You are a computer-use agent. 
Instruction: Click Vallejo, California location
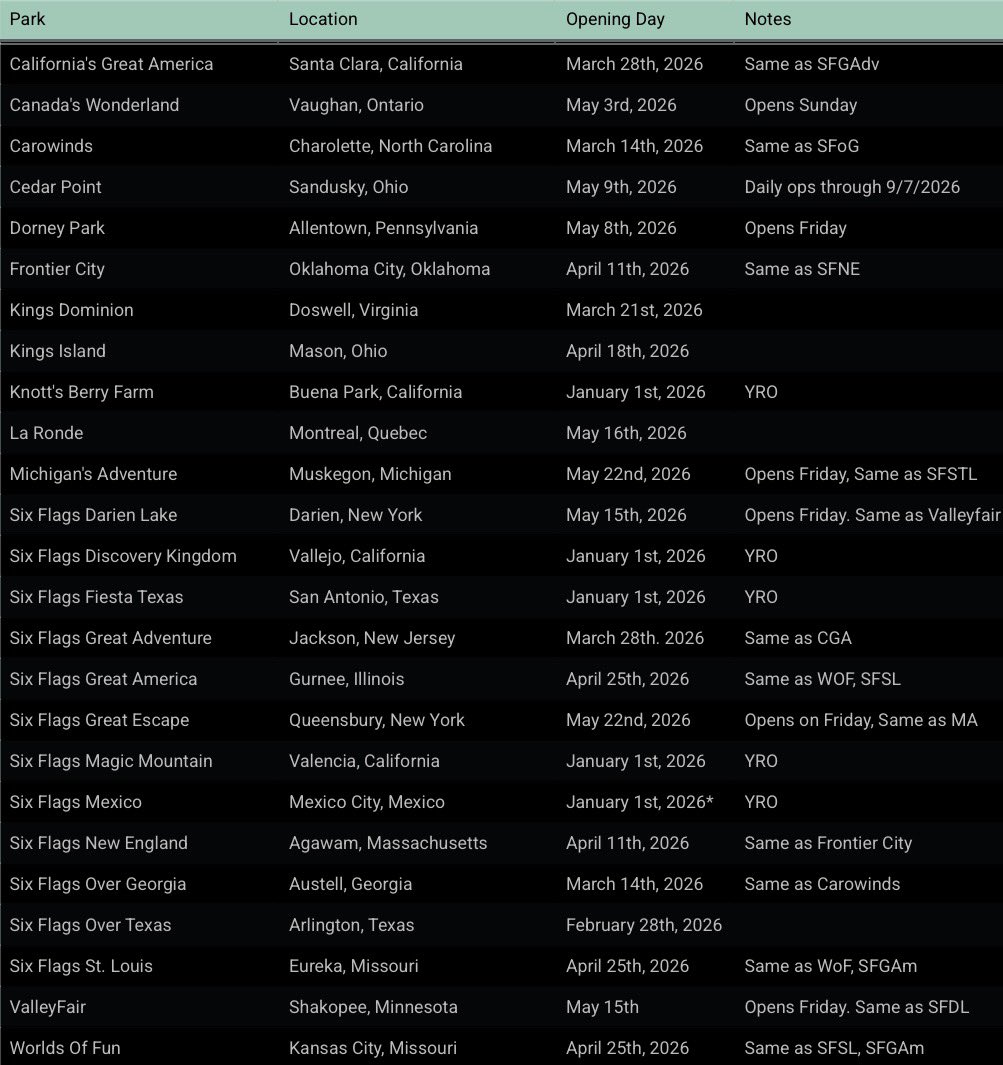(357, 556)
